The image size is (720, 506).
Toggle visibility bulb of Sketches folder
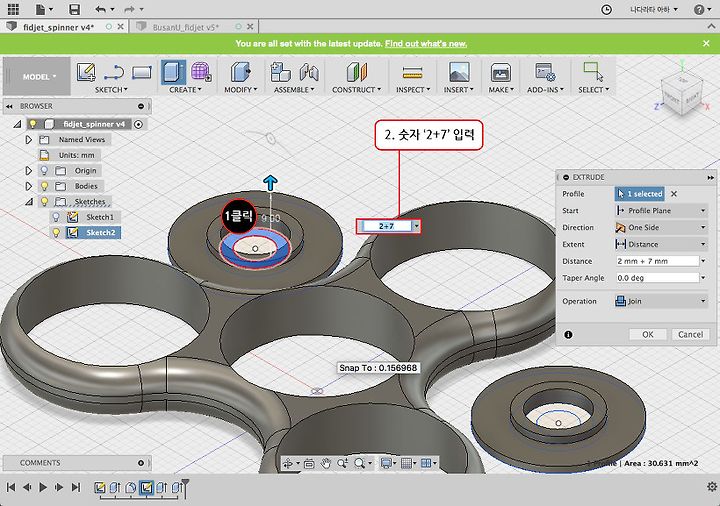point(44,201)
